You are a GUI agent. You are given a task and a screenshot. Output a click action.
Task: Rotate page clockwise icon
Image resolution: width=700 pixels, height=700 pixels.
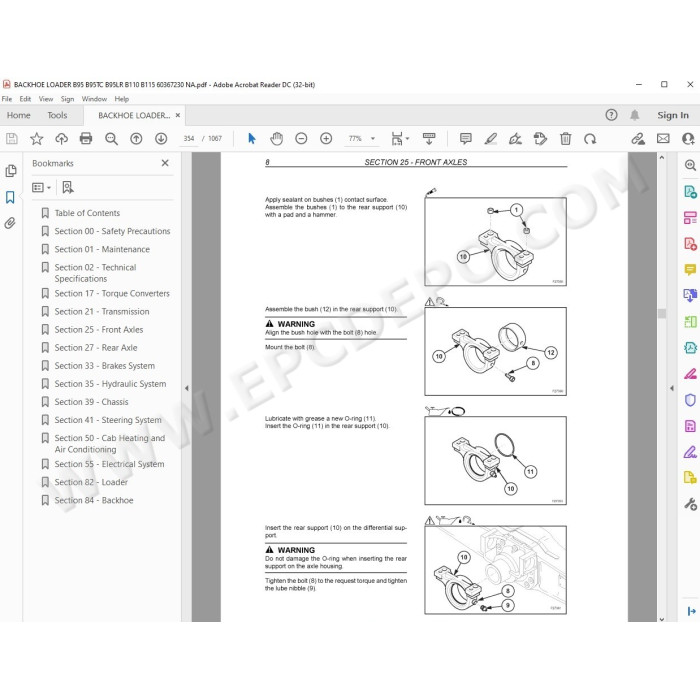[590, 139]
